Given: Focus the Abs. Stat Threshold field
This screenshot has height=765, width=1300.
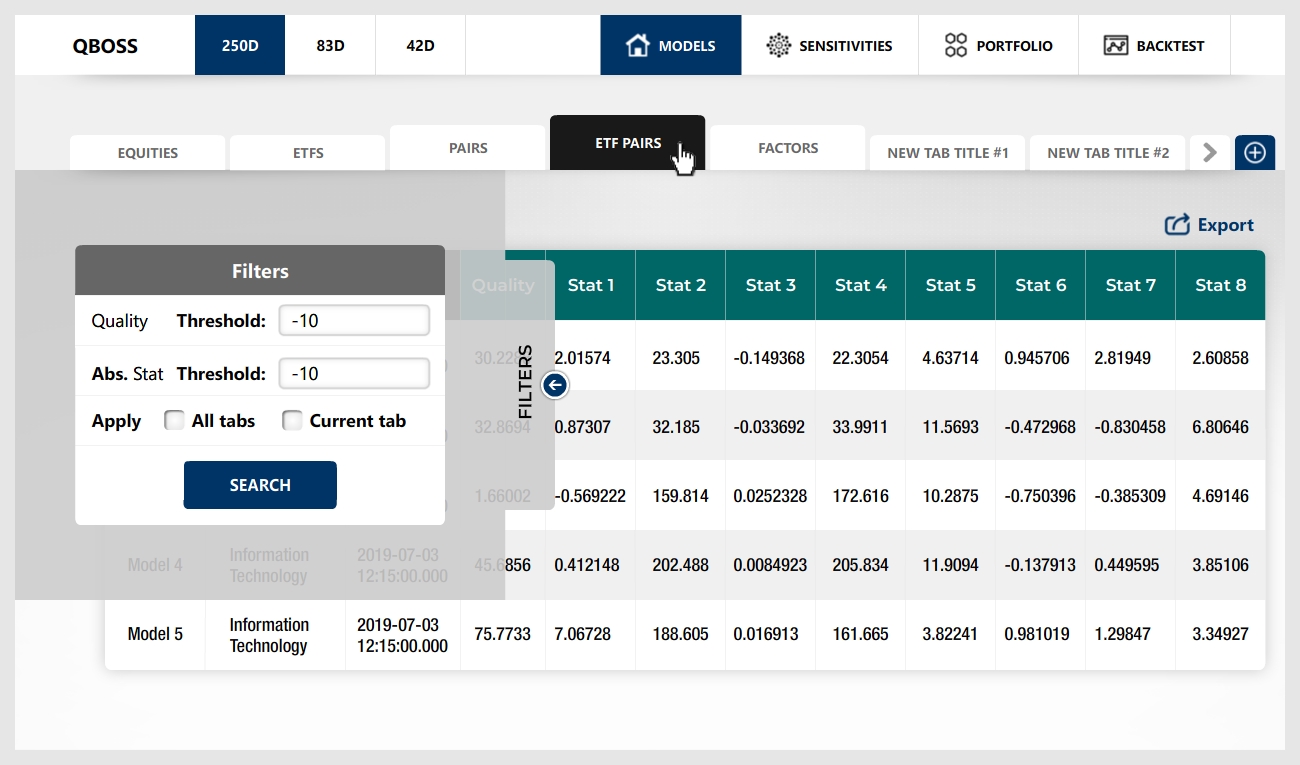Looking at the screenshot, I should (x=354, y=373).
